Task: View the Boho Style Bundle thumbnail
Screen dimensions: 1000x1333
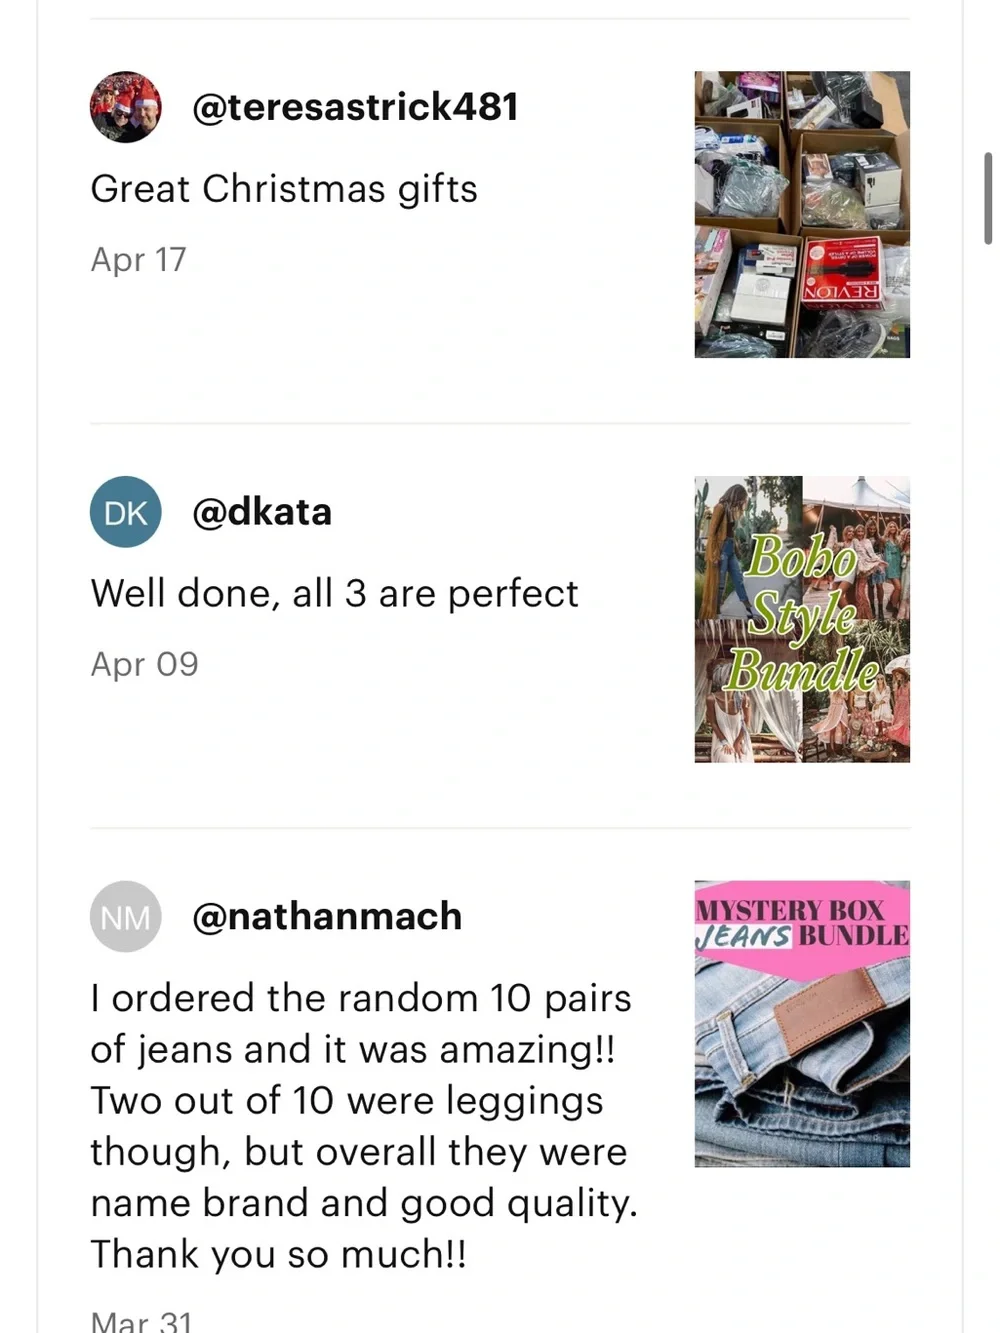Action: coord(802,619)
